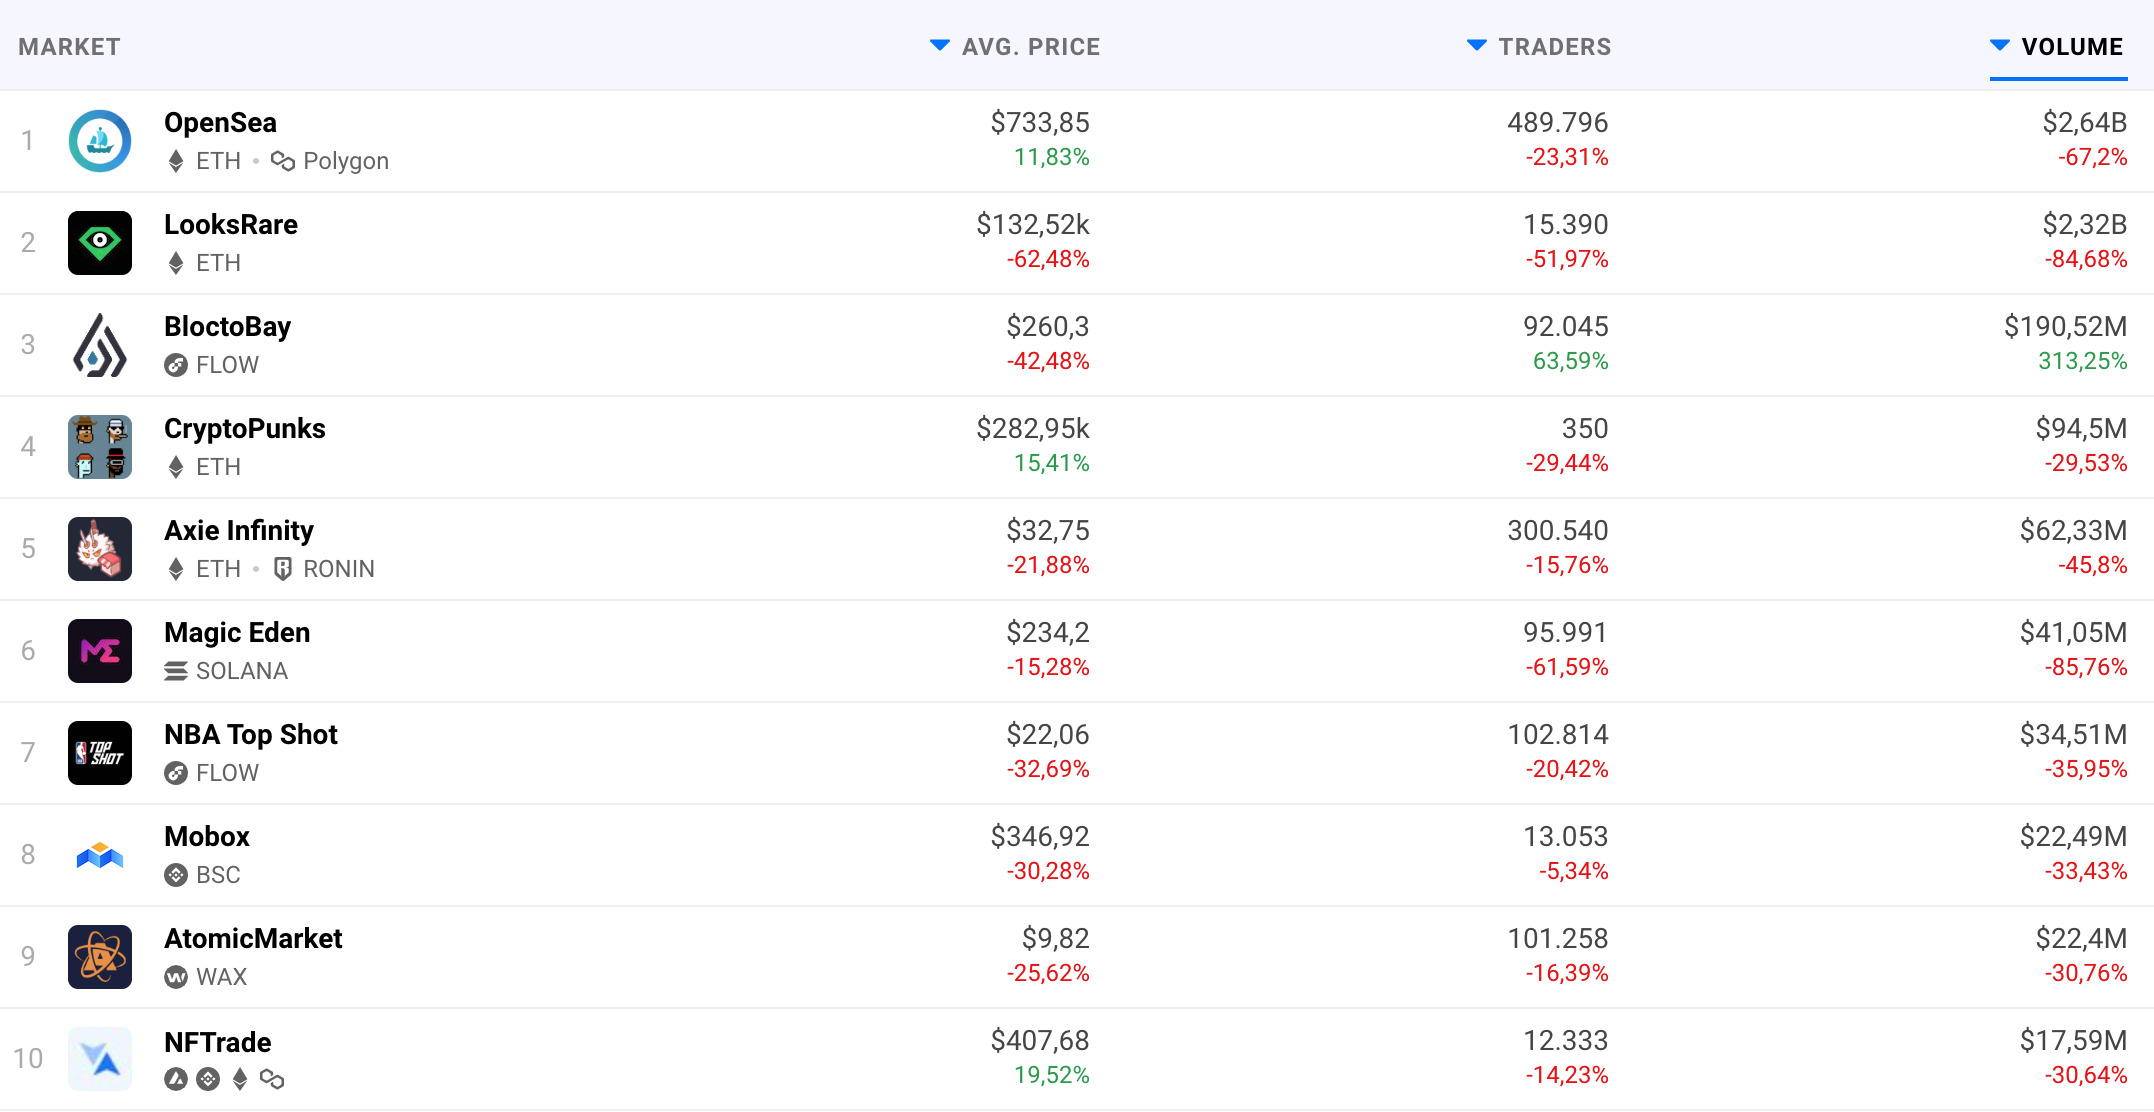Click the BSC icon under Mobox
The height and width of the screenshot is (1112, 2154).
coord(176,875)
